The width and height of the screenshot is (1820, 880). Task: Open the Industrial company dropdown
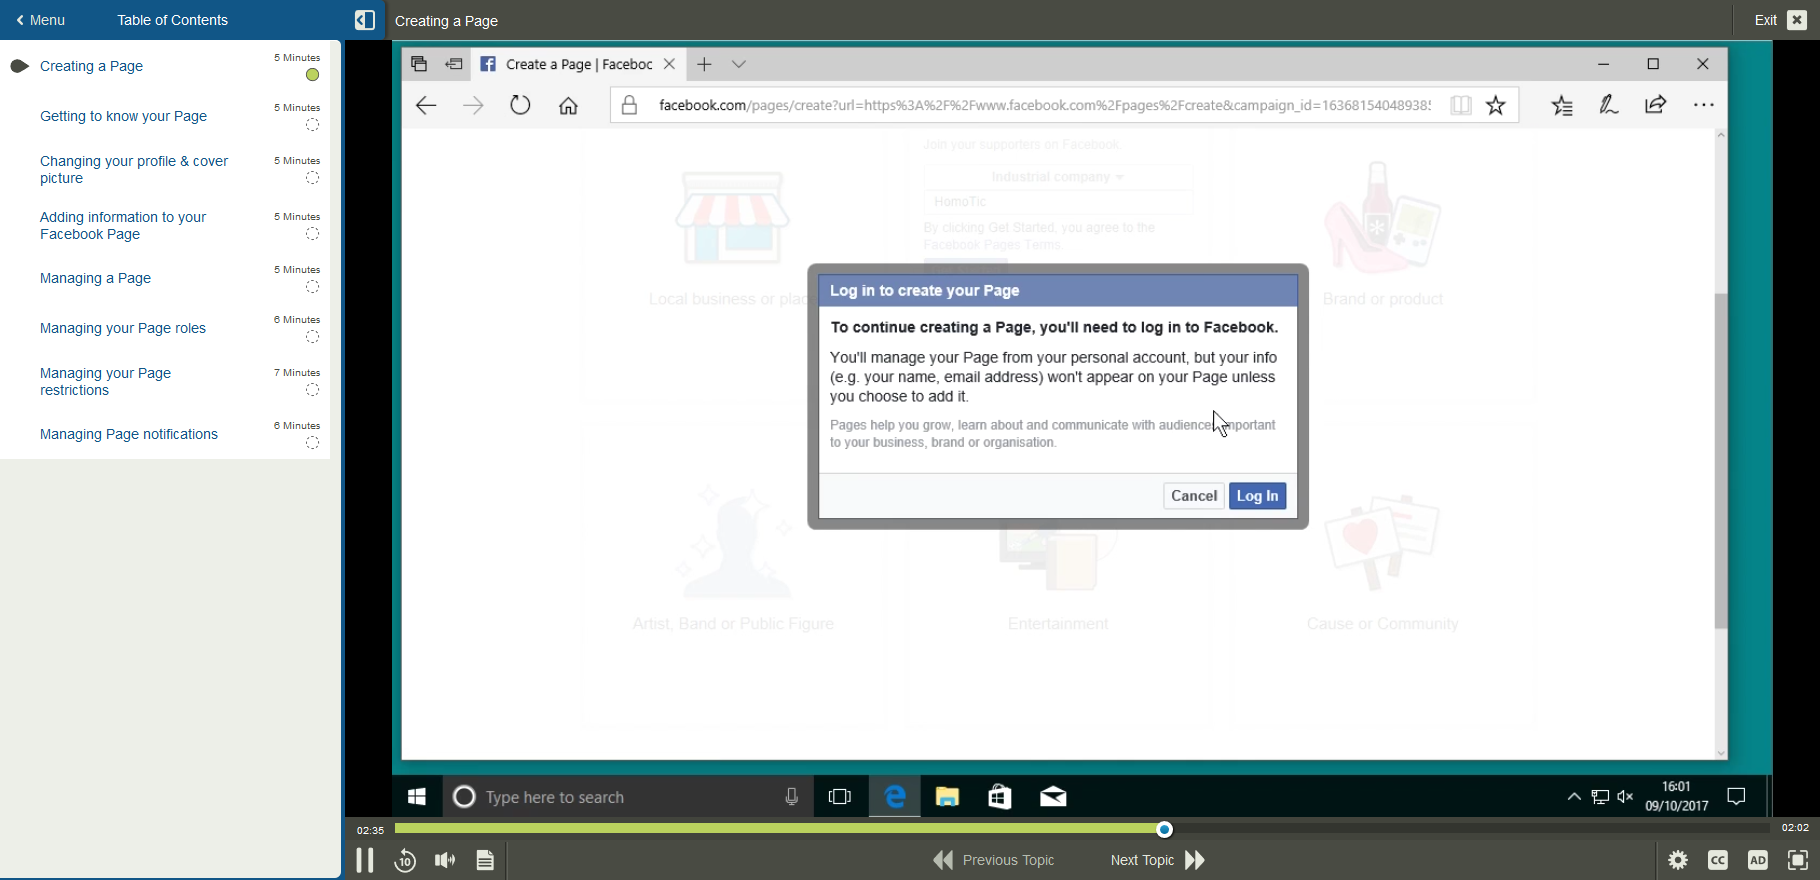click(x=1057, y=177)
